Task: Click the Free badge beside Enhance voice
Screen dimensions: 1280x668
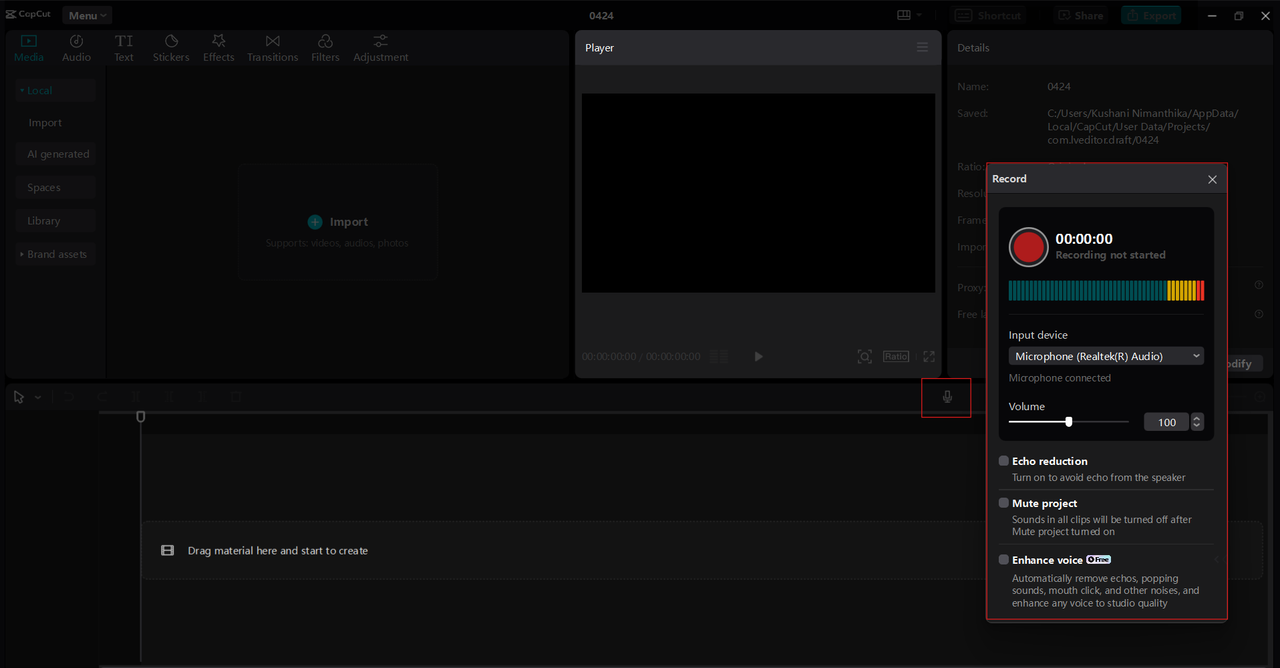Action: point(1099,560)
